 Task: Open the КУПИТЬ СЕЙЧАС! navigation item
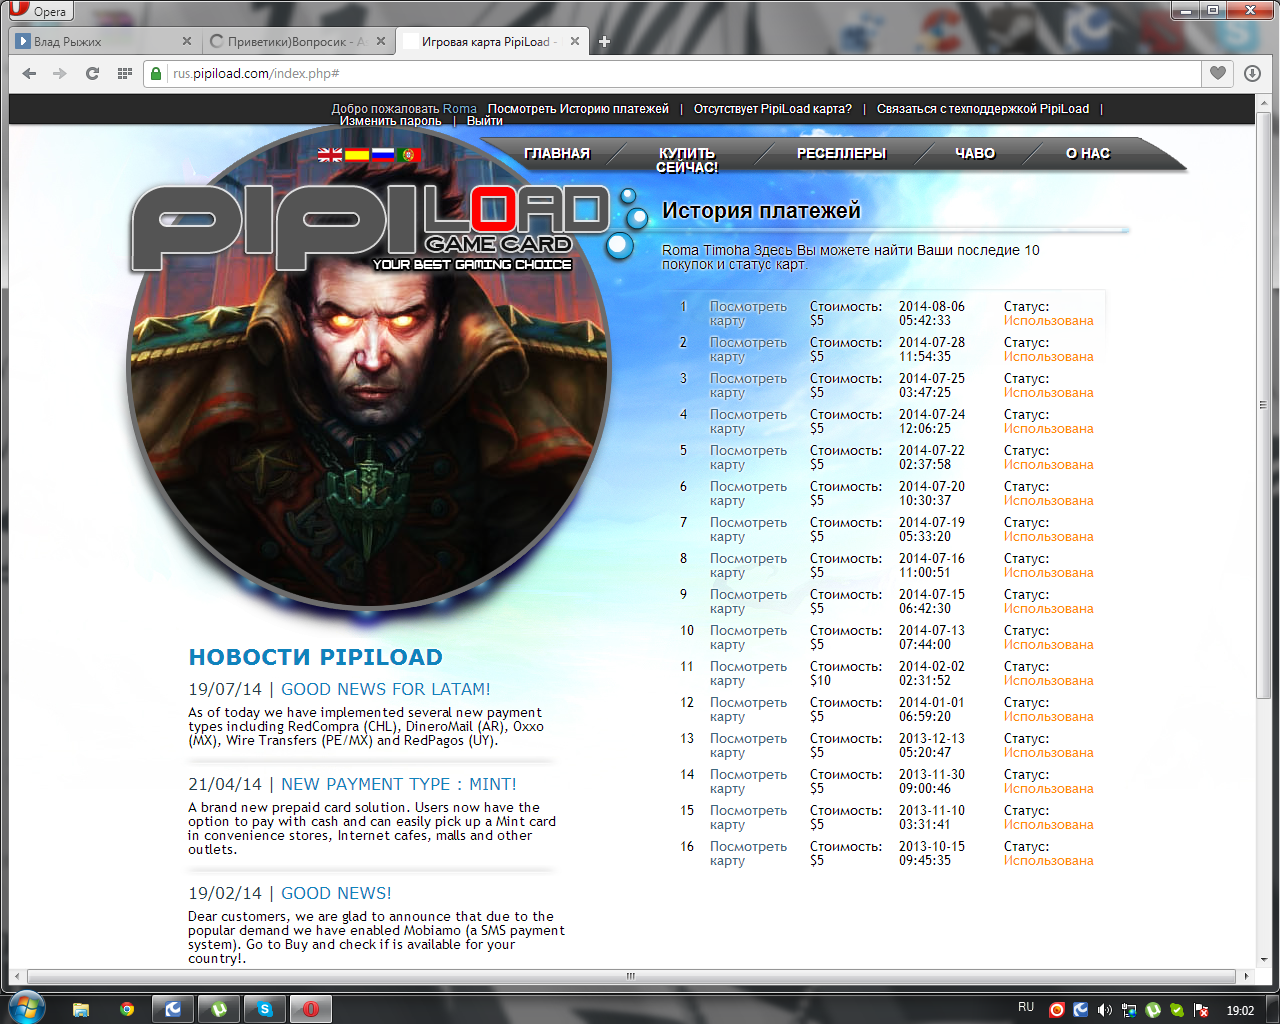tap(686, 160)
